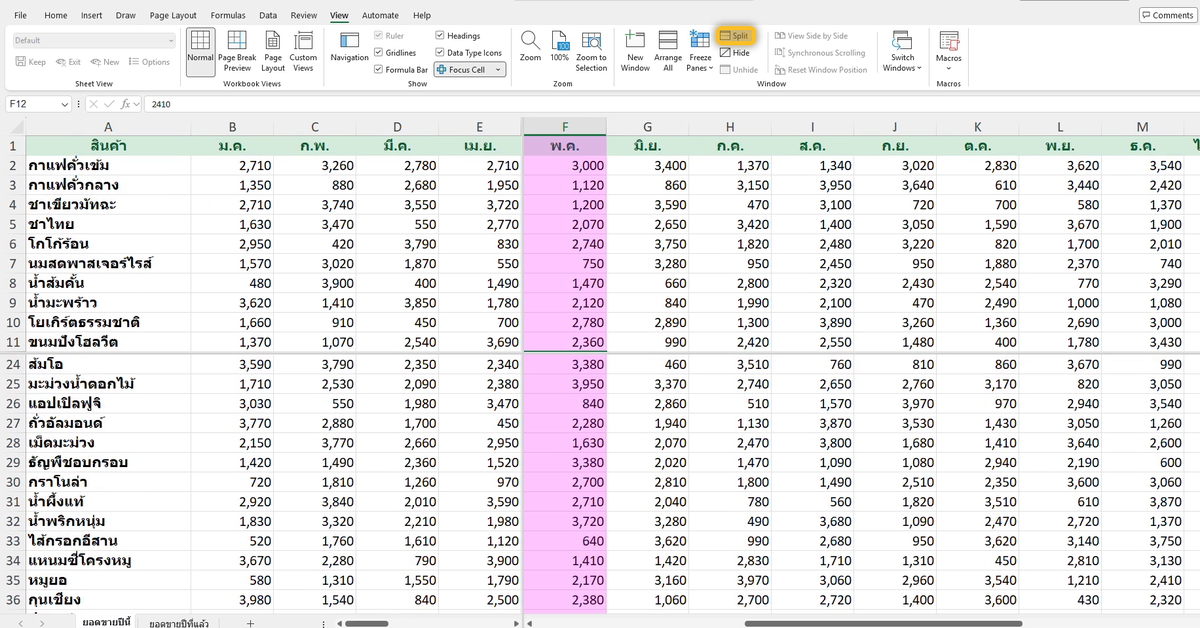Open the Comments pane button
This screenshot has width=1200, height=628.
1167,15
